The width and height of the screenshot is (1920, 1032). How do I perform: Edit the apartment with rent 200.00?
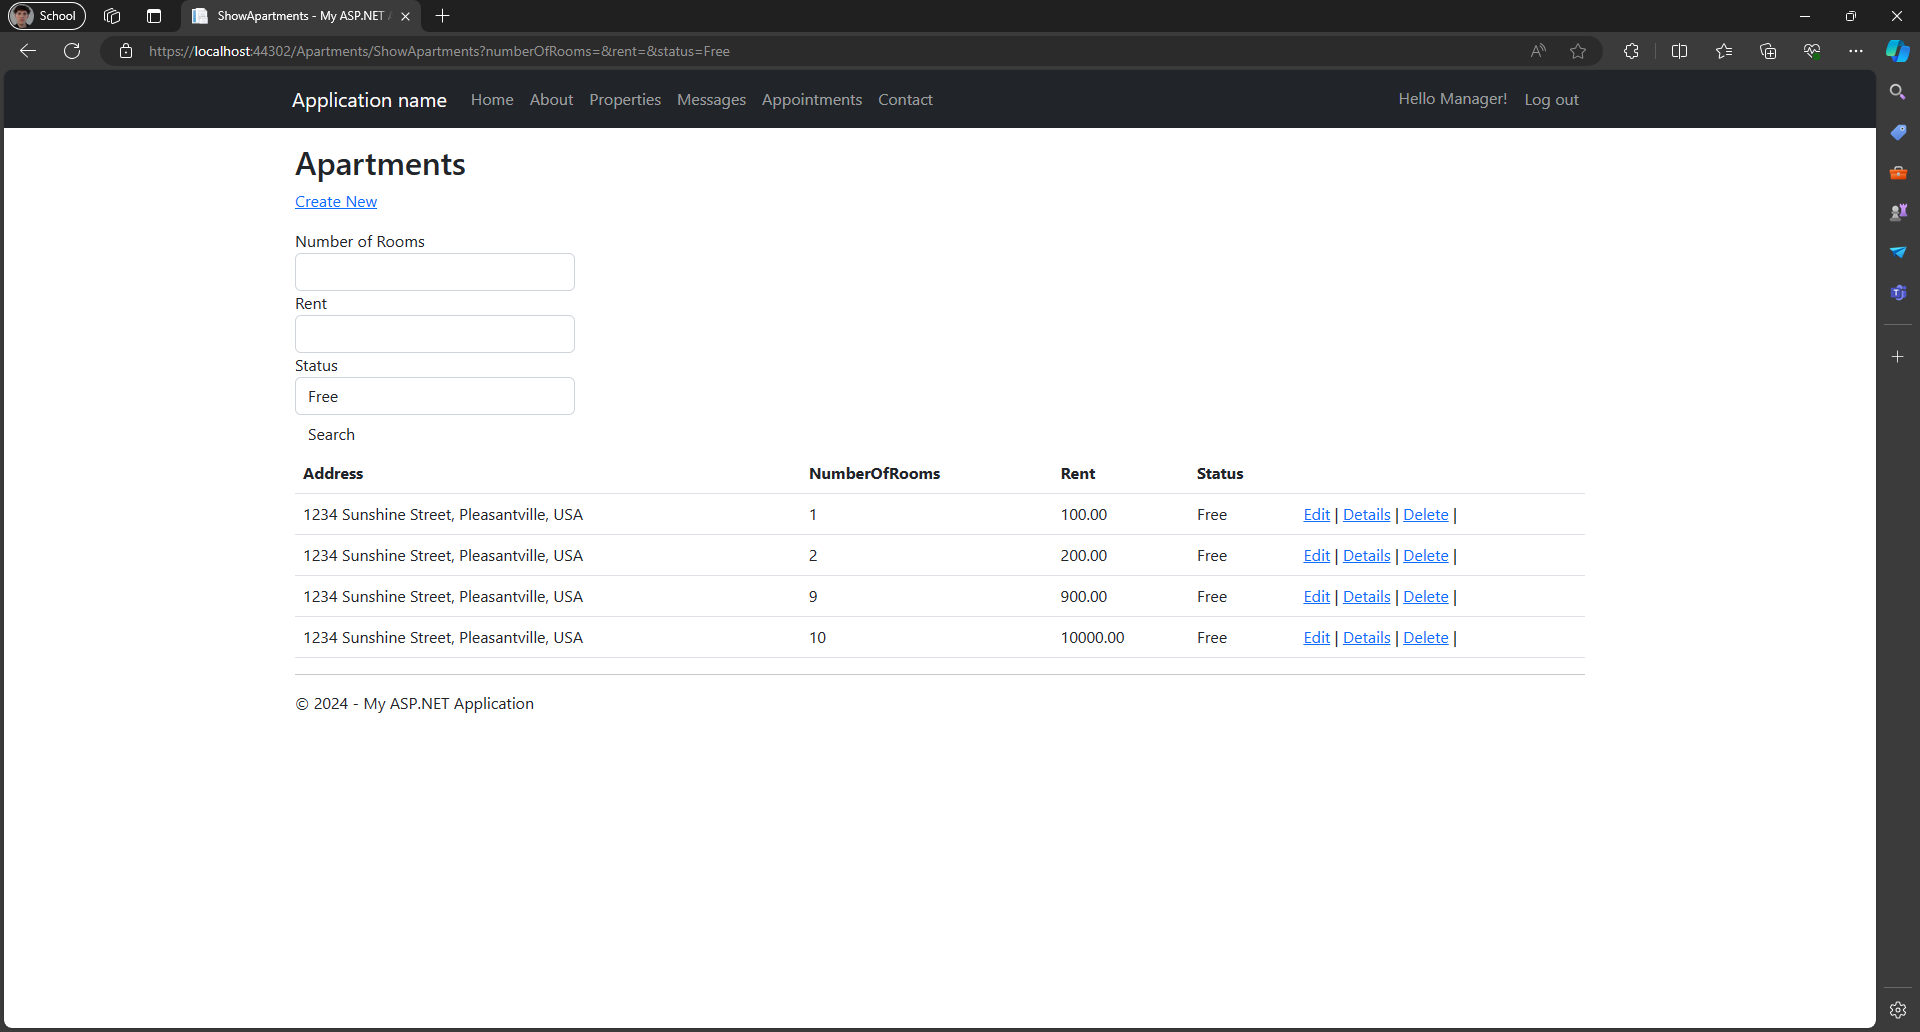coord(1316,556)
